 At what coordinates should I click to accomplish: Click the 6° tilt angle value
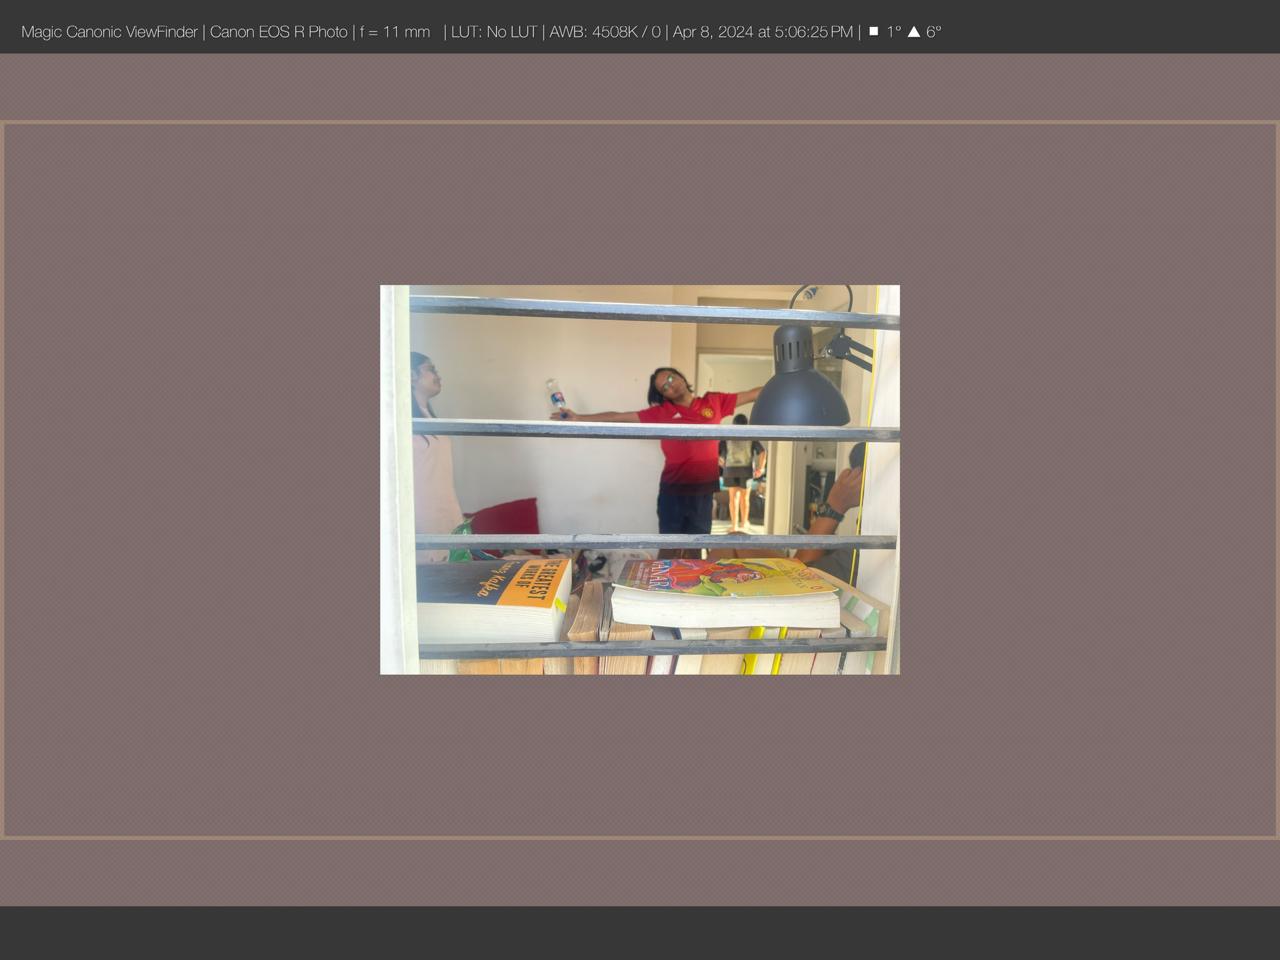tap(933, 32)
